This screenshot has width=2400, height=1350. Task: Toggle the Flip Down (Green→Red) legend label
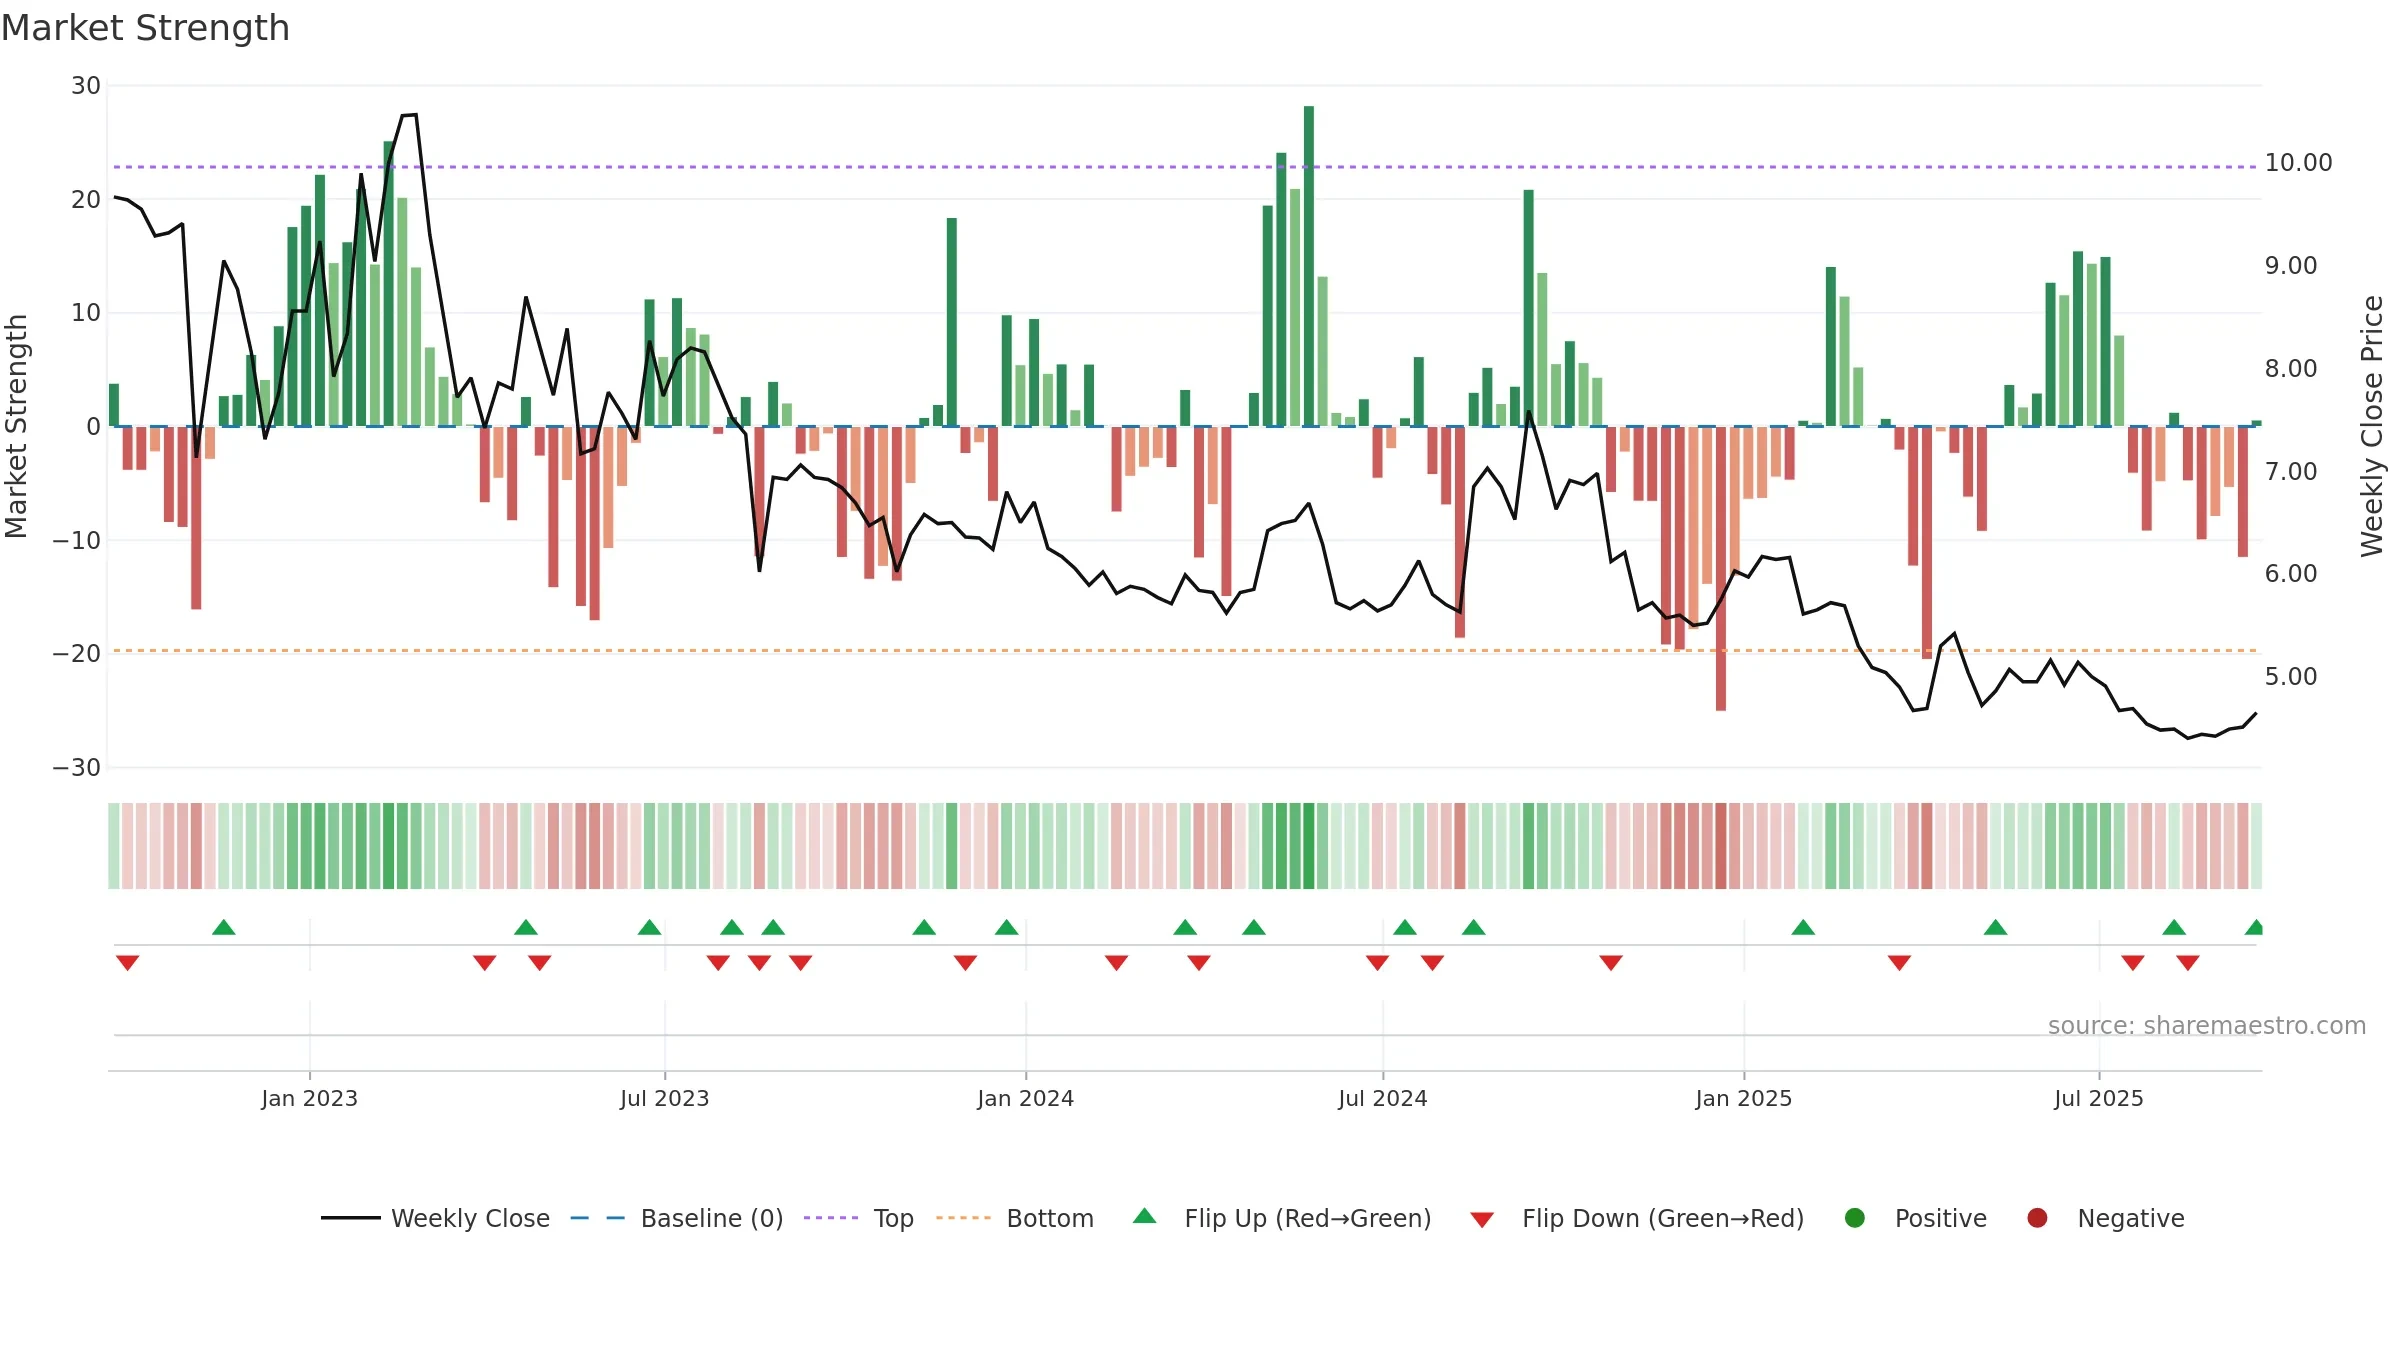1663,1218
